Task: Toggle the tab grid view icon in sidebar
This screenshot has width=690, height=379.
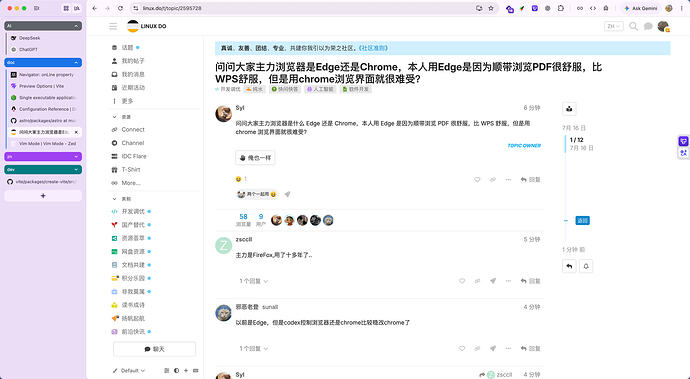Action: point(66,8)
